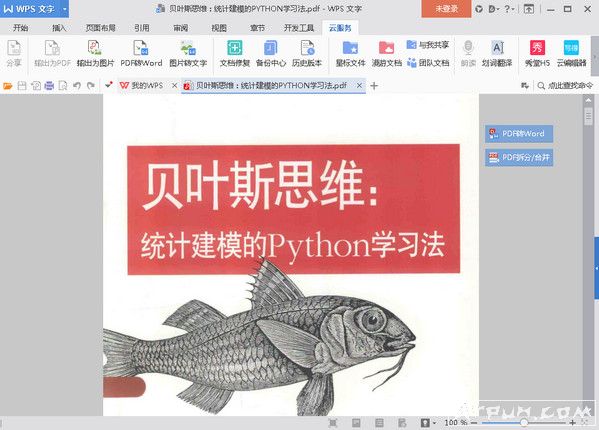Open the 审阅 ribbon tab
Screen dimensions: 599x430
180,27
